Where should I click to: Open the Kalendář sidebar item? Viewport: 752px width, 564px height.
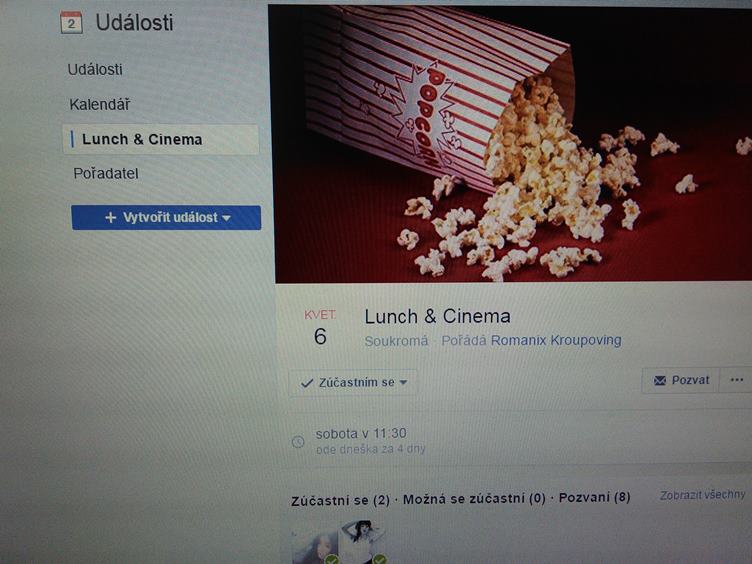coord(99,104)
